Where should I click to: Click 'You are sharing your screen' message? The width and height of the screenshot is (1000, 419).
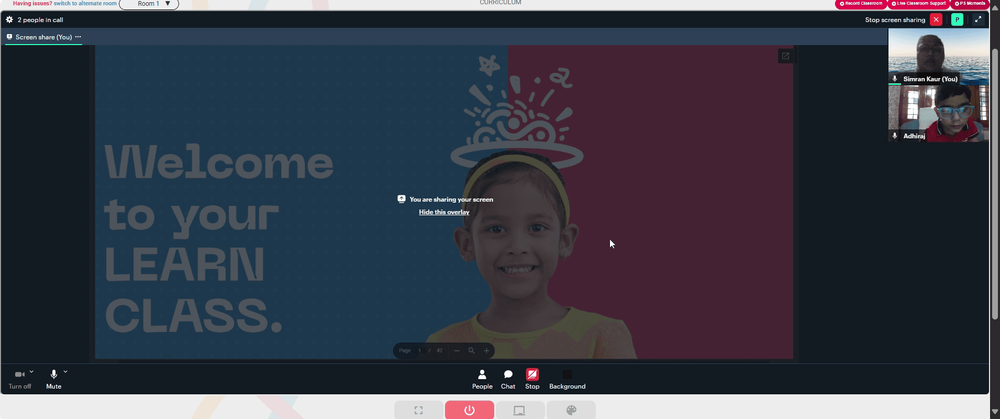click(x=451, y=200)
